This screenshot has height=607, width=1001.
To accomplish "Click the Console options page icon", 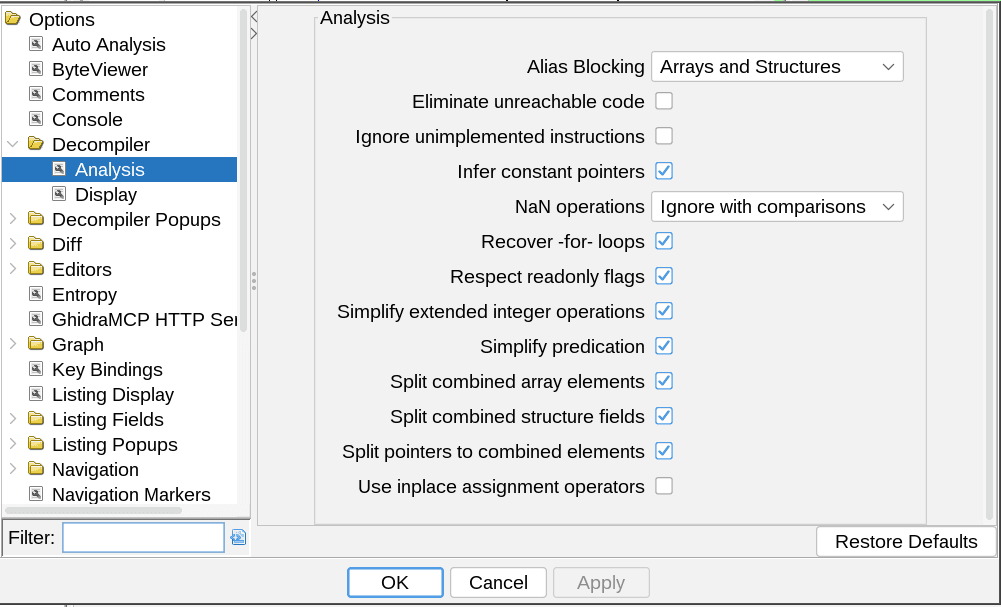I will [x=37, y=119].
